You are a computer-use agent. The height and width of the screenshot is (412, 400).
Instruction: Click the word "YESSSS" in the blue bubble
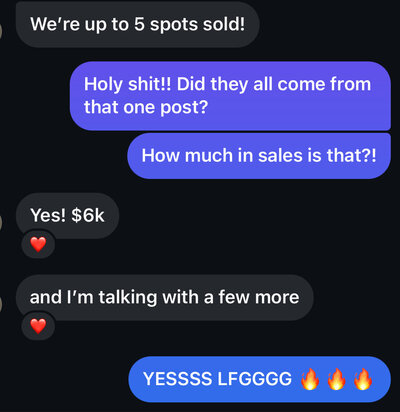[x=177, y=379]
